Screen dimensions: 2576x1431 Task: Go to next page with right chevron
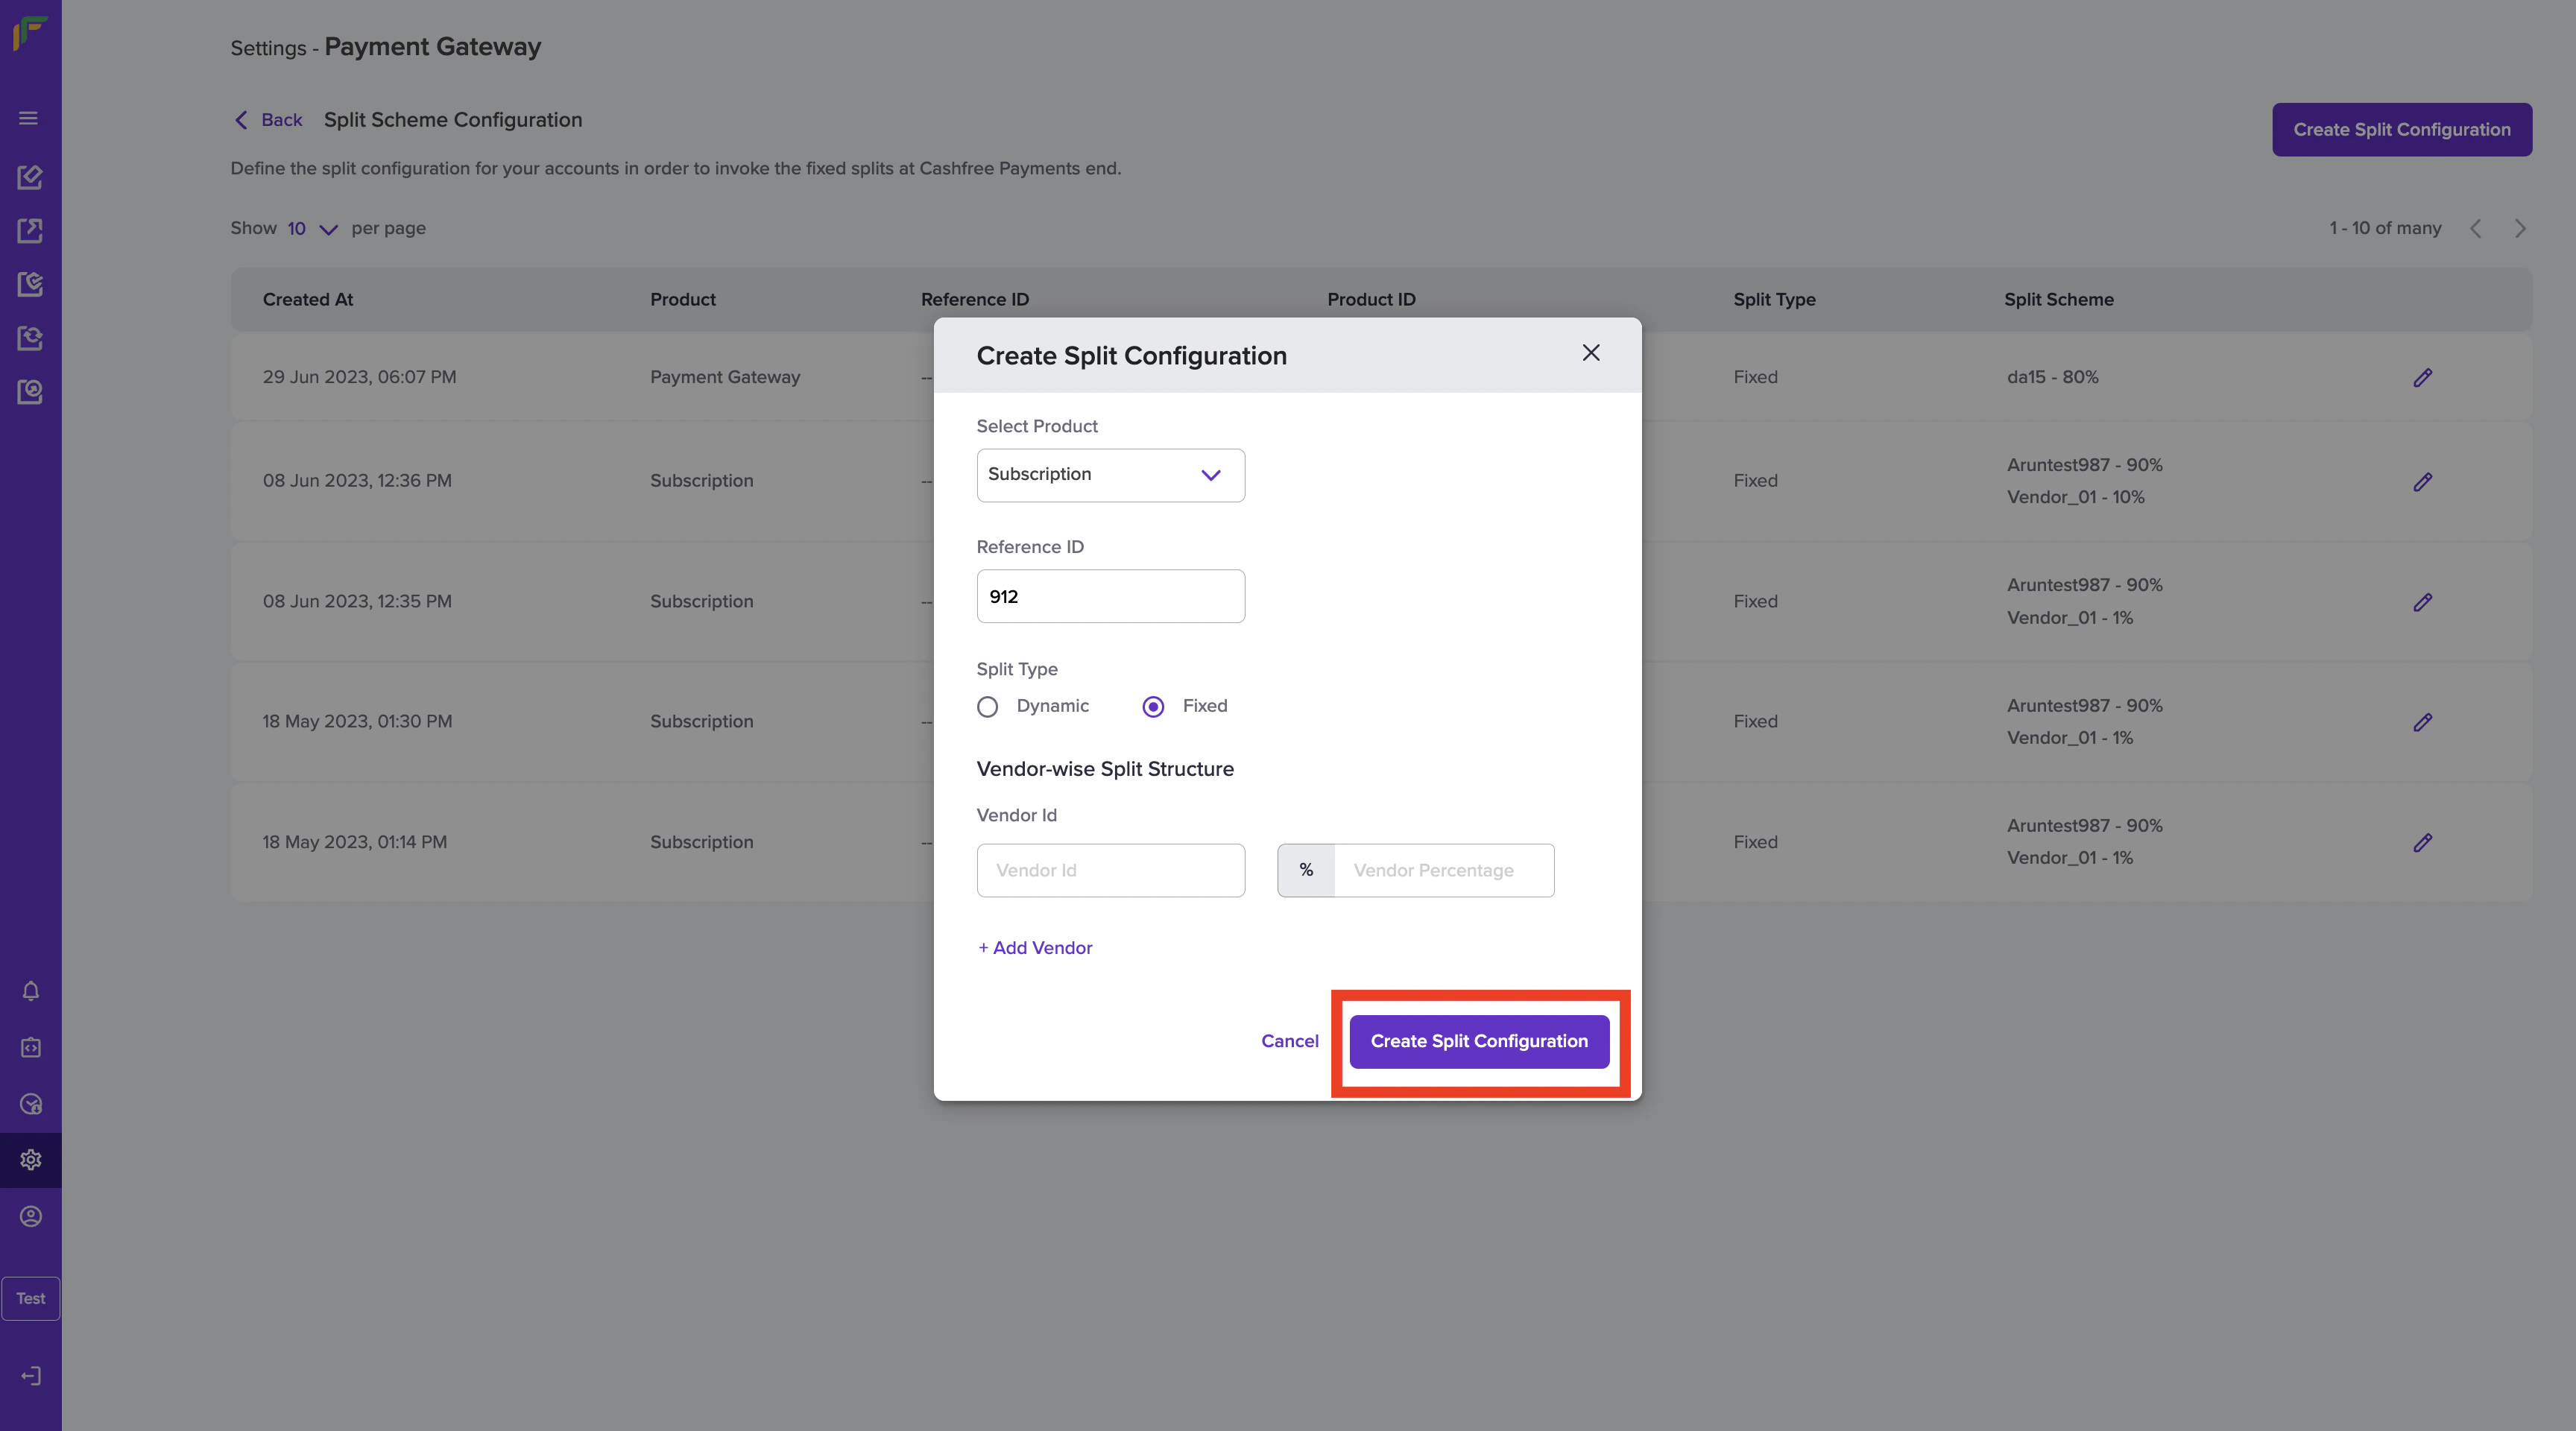2519,229
